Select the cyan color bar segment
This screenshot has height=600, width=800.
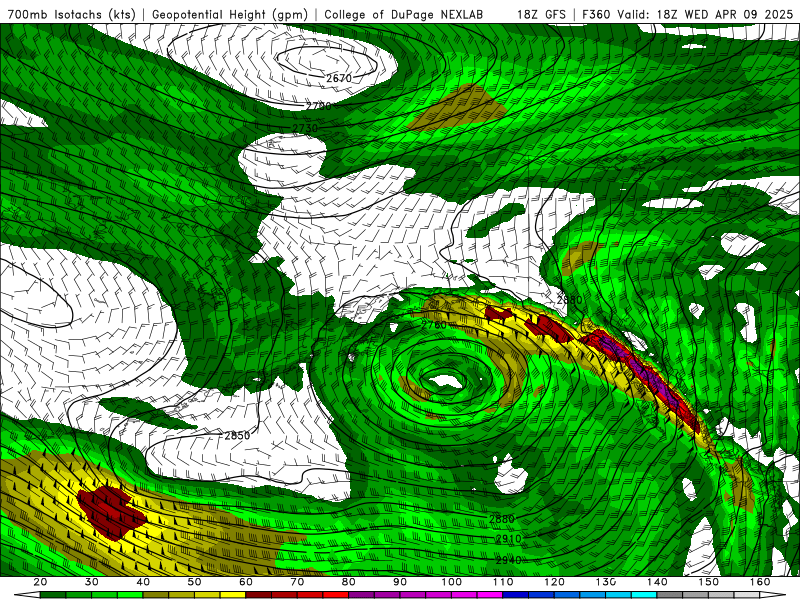644,594
